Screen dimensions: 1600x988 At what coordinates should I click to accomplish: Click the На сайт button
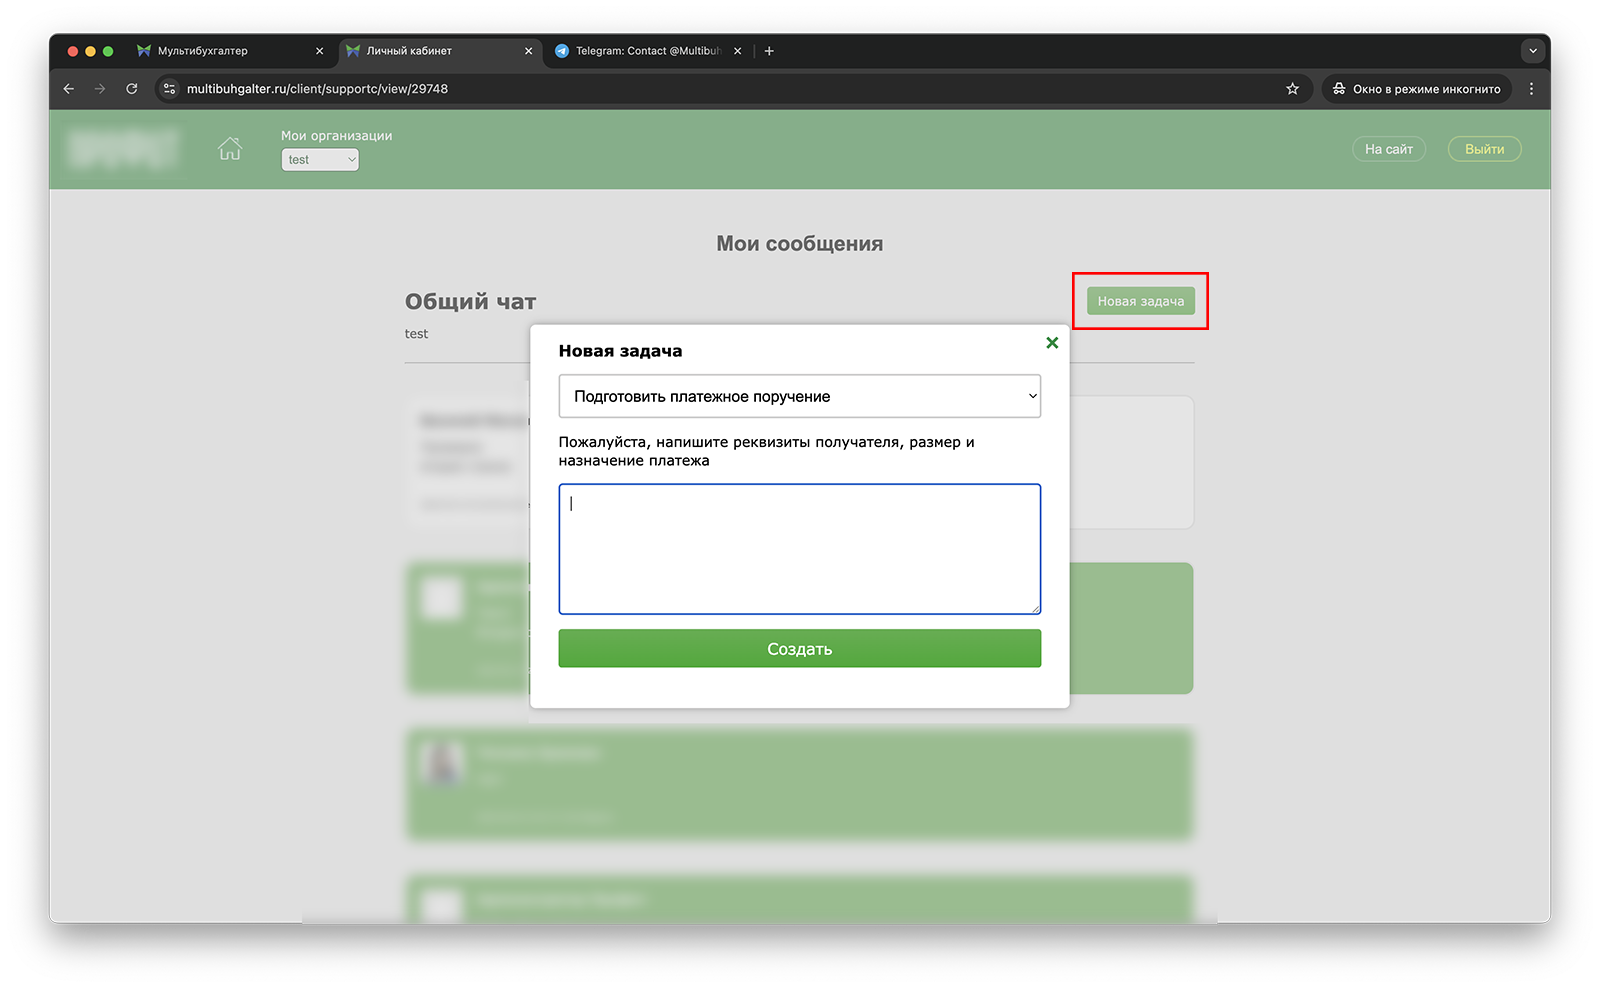coord(1388,149)
